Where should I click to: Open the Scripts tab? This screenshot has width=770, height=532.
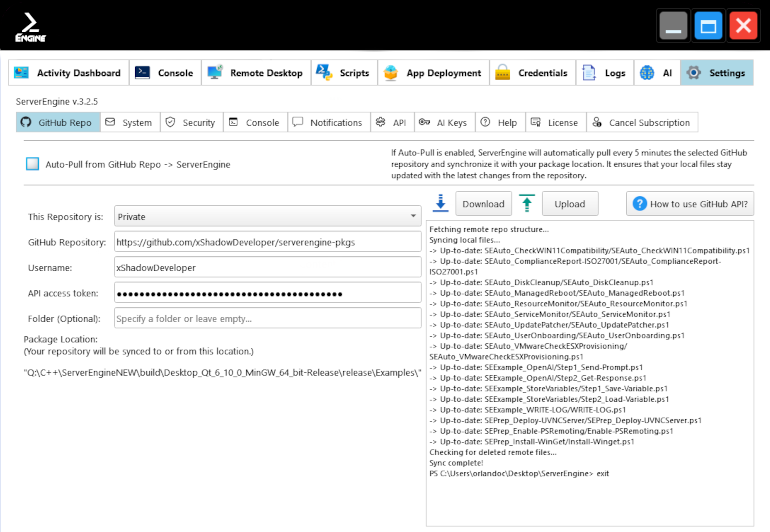[342, 73]
